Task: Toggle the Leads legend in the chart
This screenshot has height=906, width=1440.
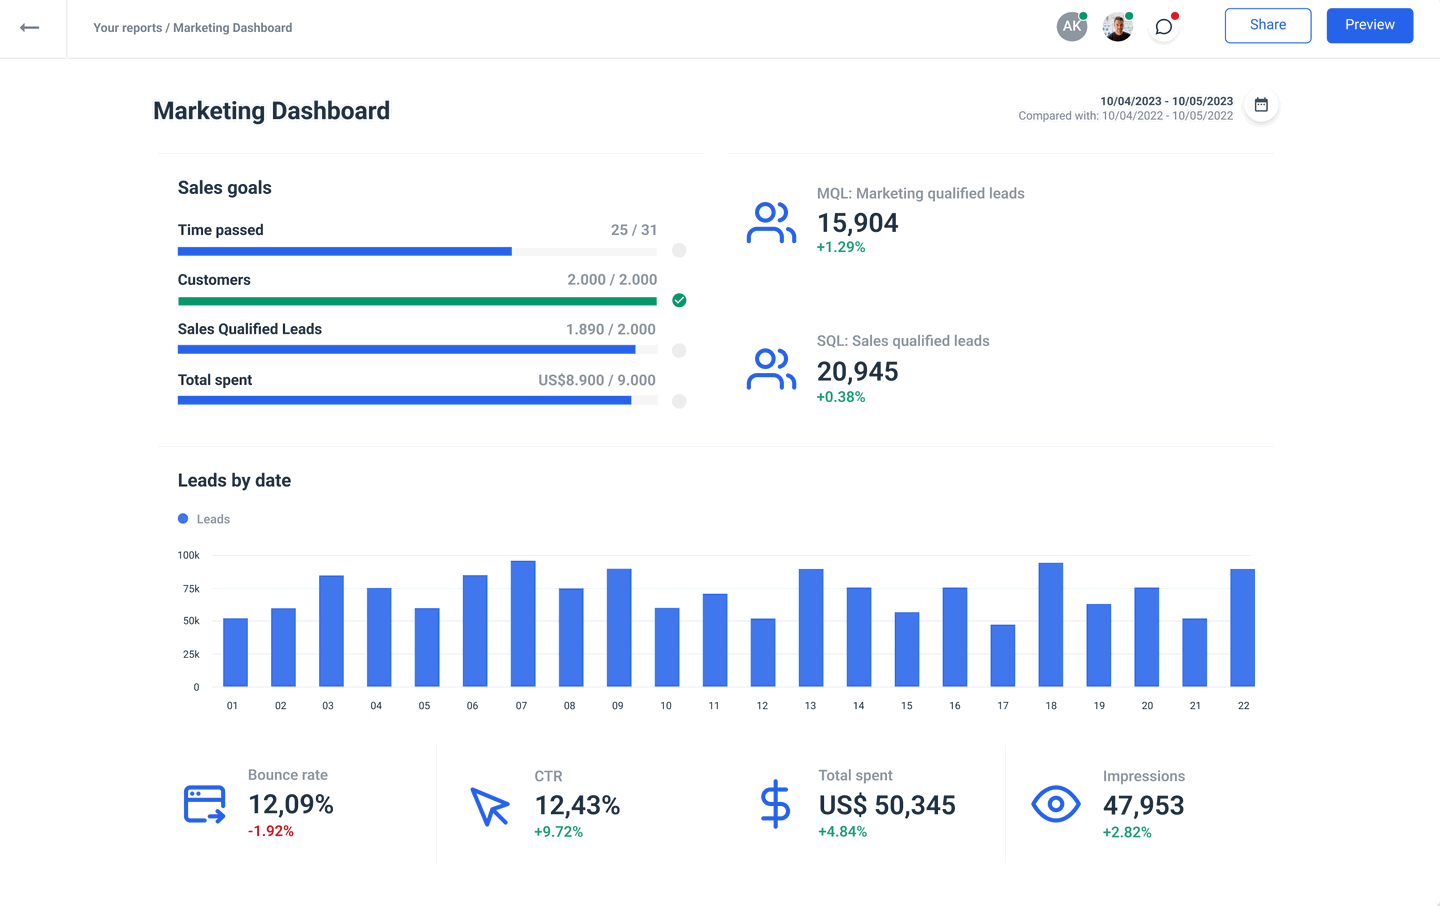Action: [x=204, y=519]
